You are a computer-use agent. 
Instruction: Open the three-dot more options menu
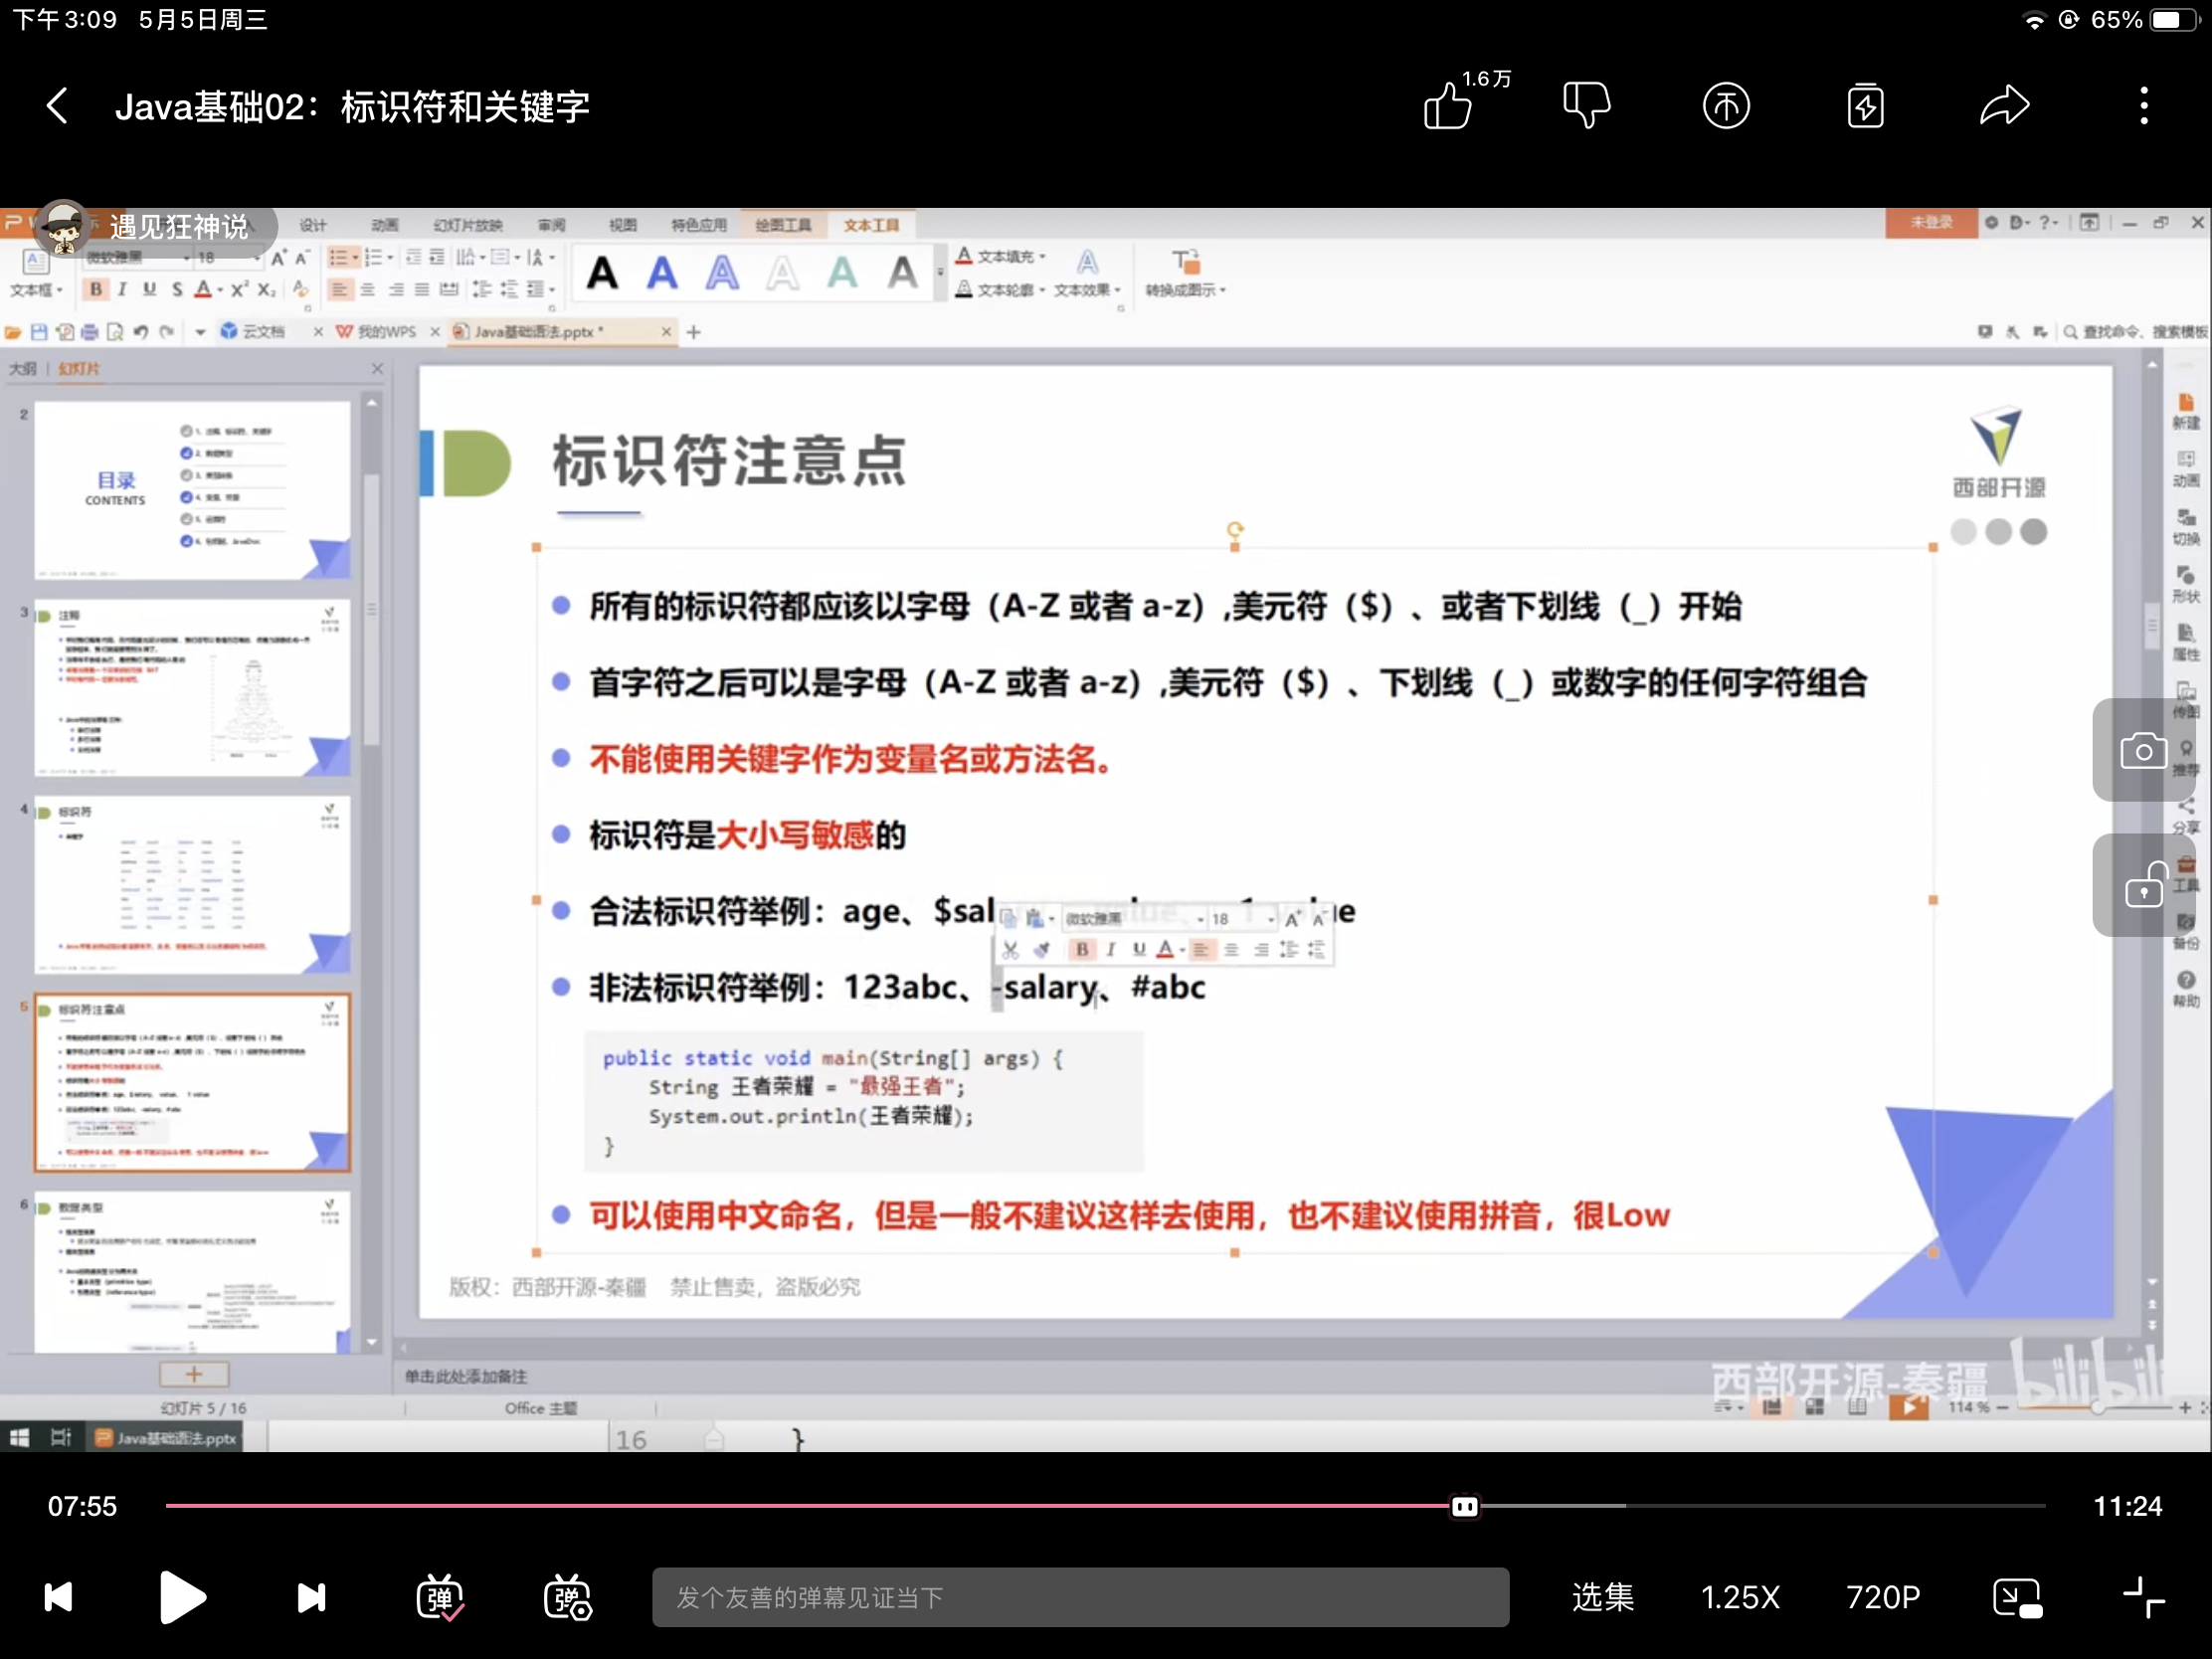click(2143, 106)
